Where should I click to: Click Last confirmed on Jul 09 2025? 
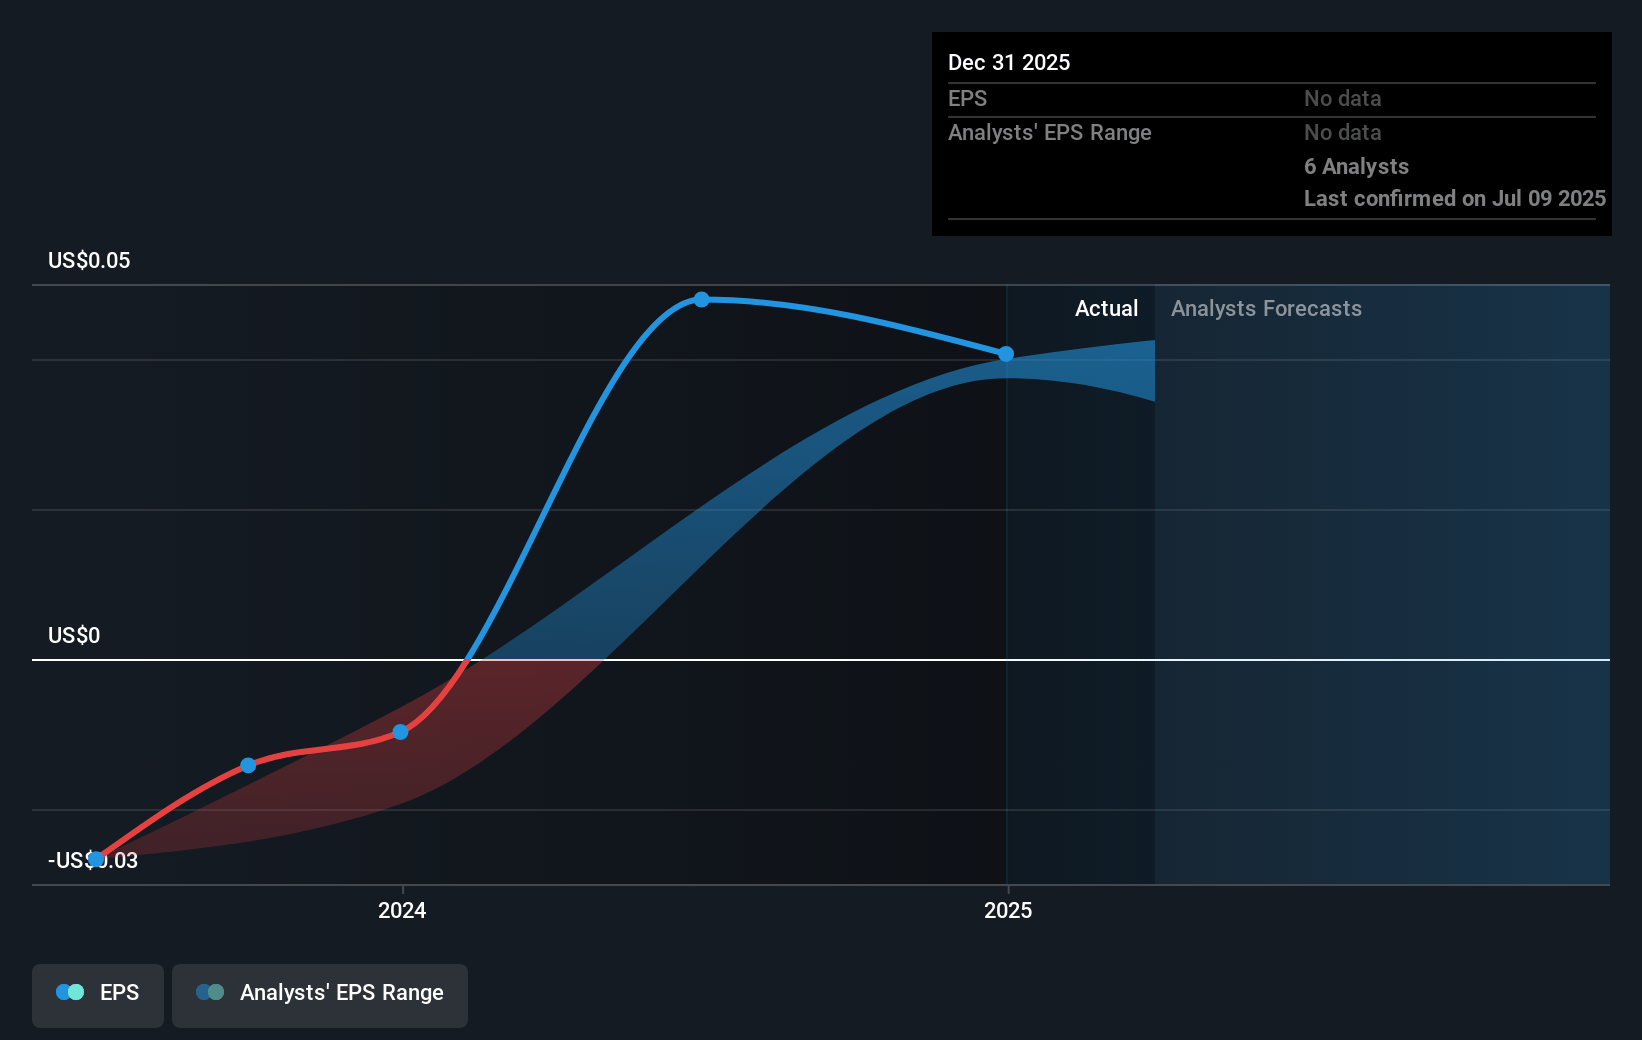coord(1454,198)
